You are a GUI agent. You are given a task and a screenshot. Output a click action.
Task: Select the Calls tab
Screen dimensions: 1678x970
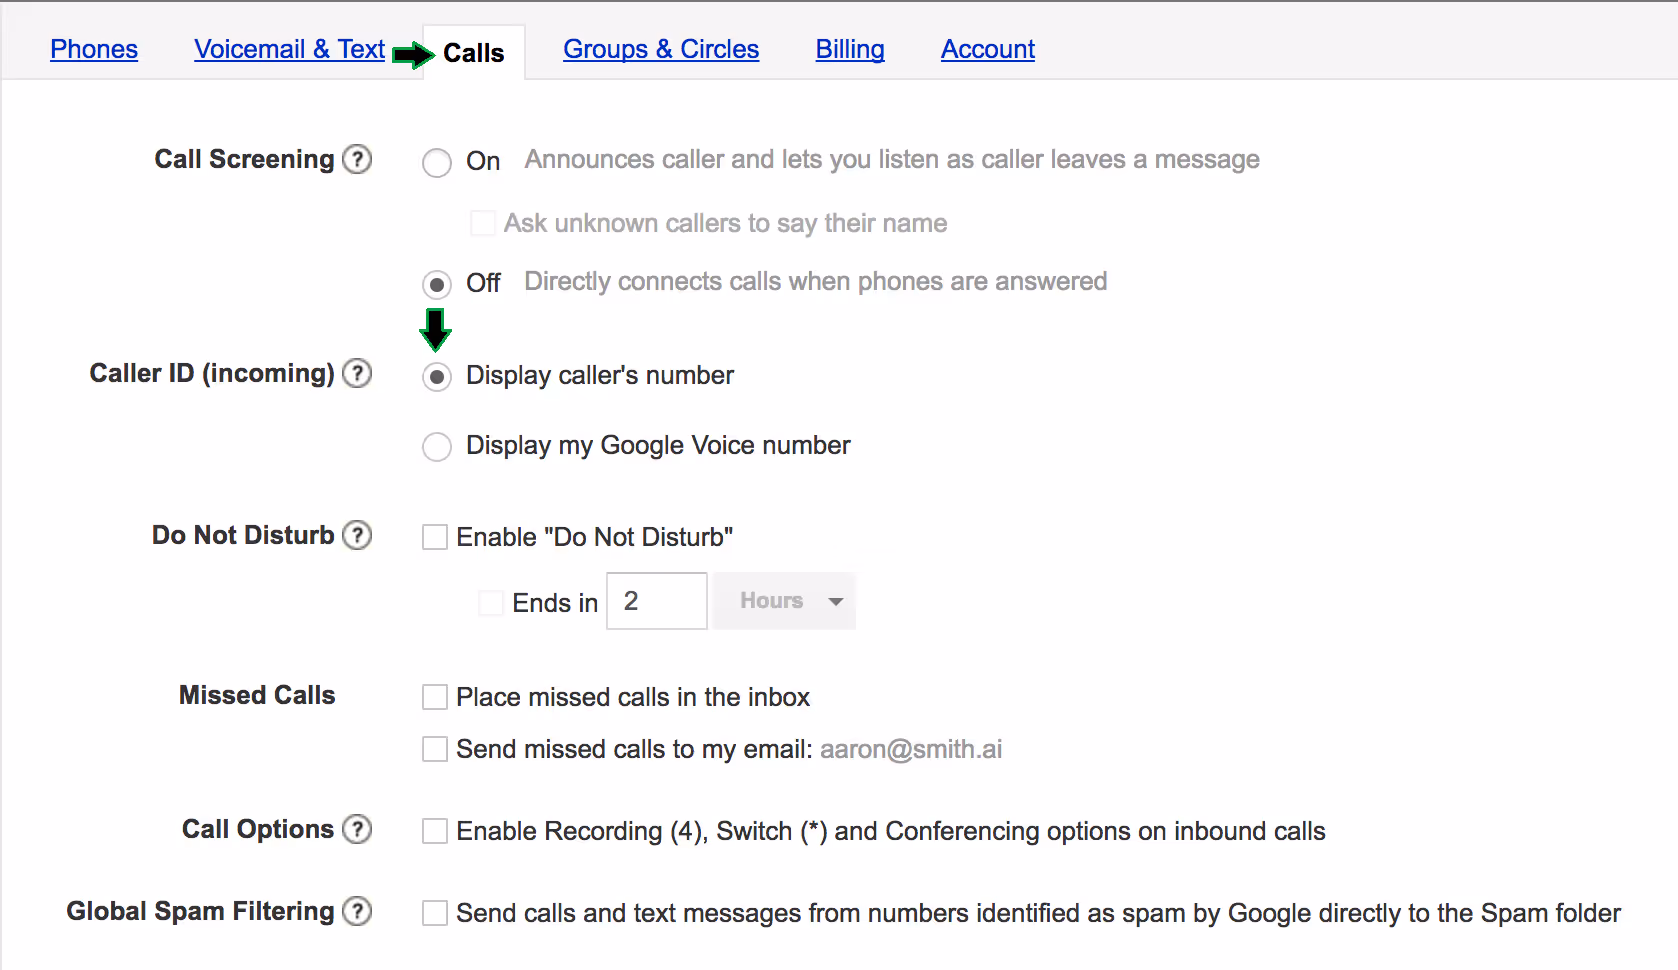(x=473, y=53)
